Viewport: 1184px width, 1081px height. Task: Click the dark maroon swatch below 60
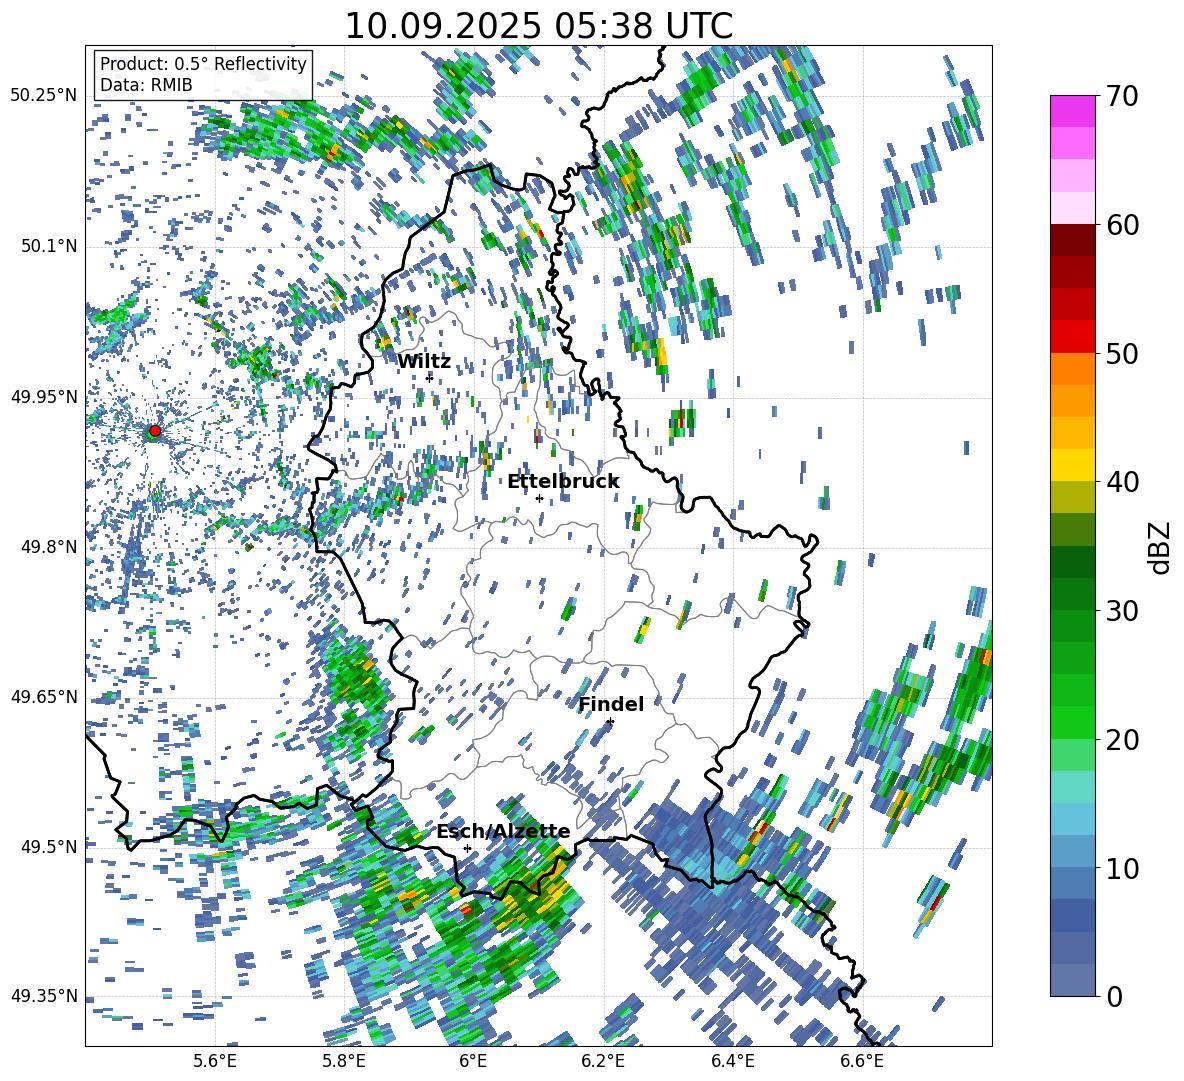1072,241
